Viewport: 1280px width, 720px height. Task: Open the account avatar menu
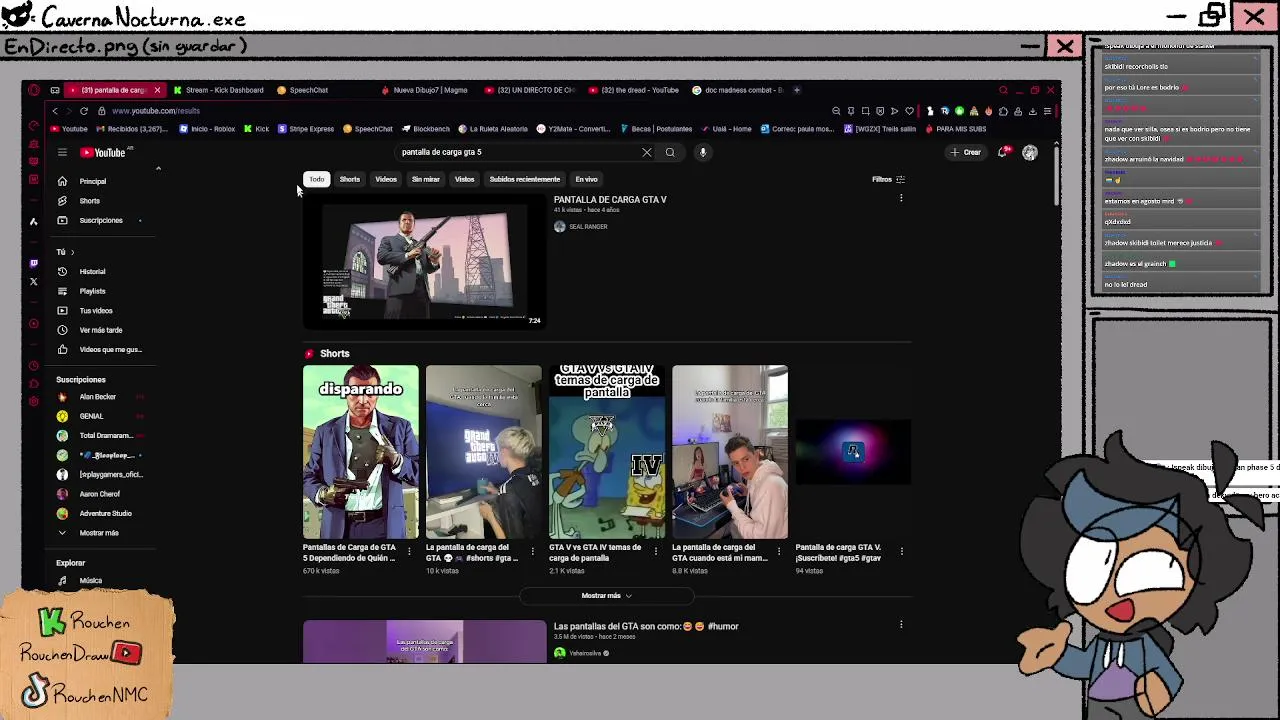click(1030, 152)
